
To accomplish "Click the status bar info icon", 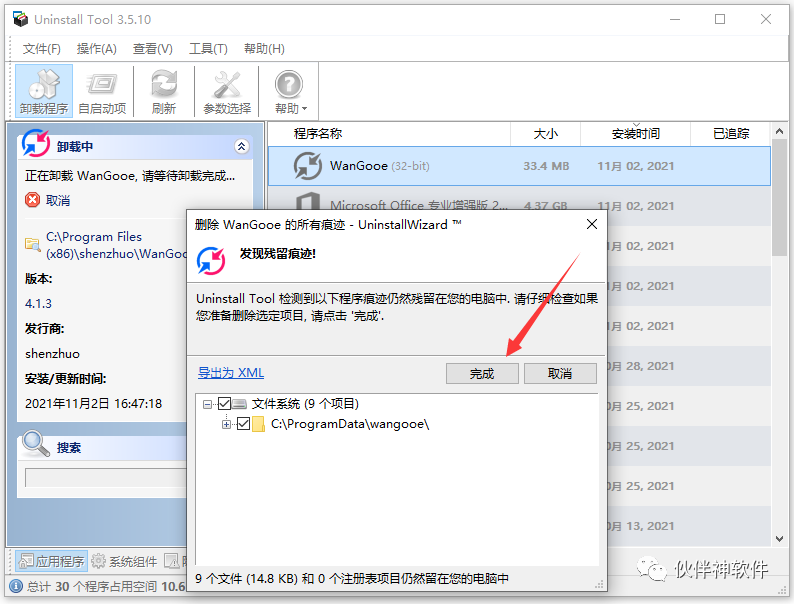I will pyautogui.click(x=16, y=586).
